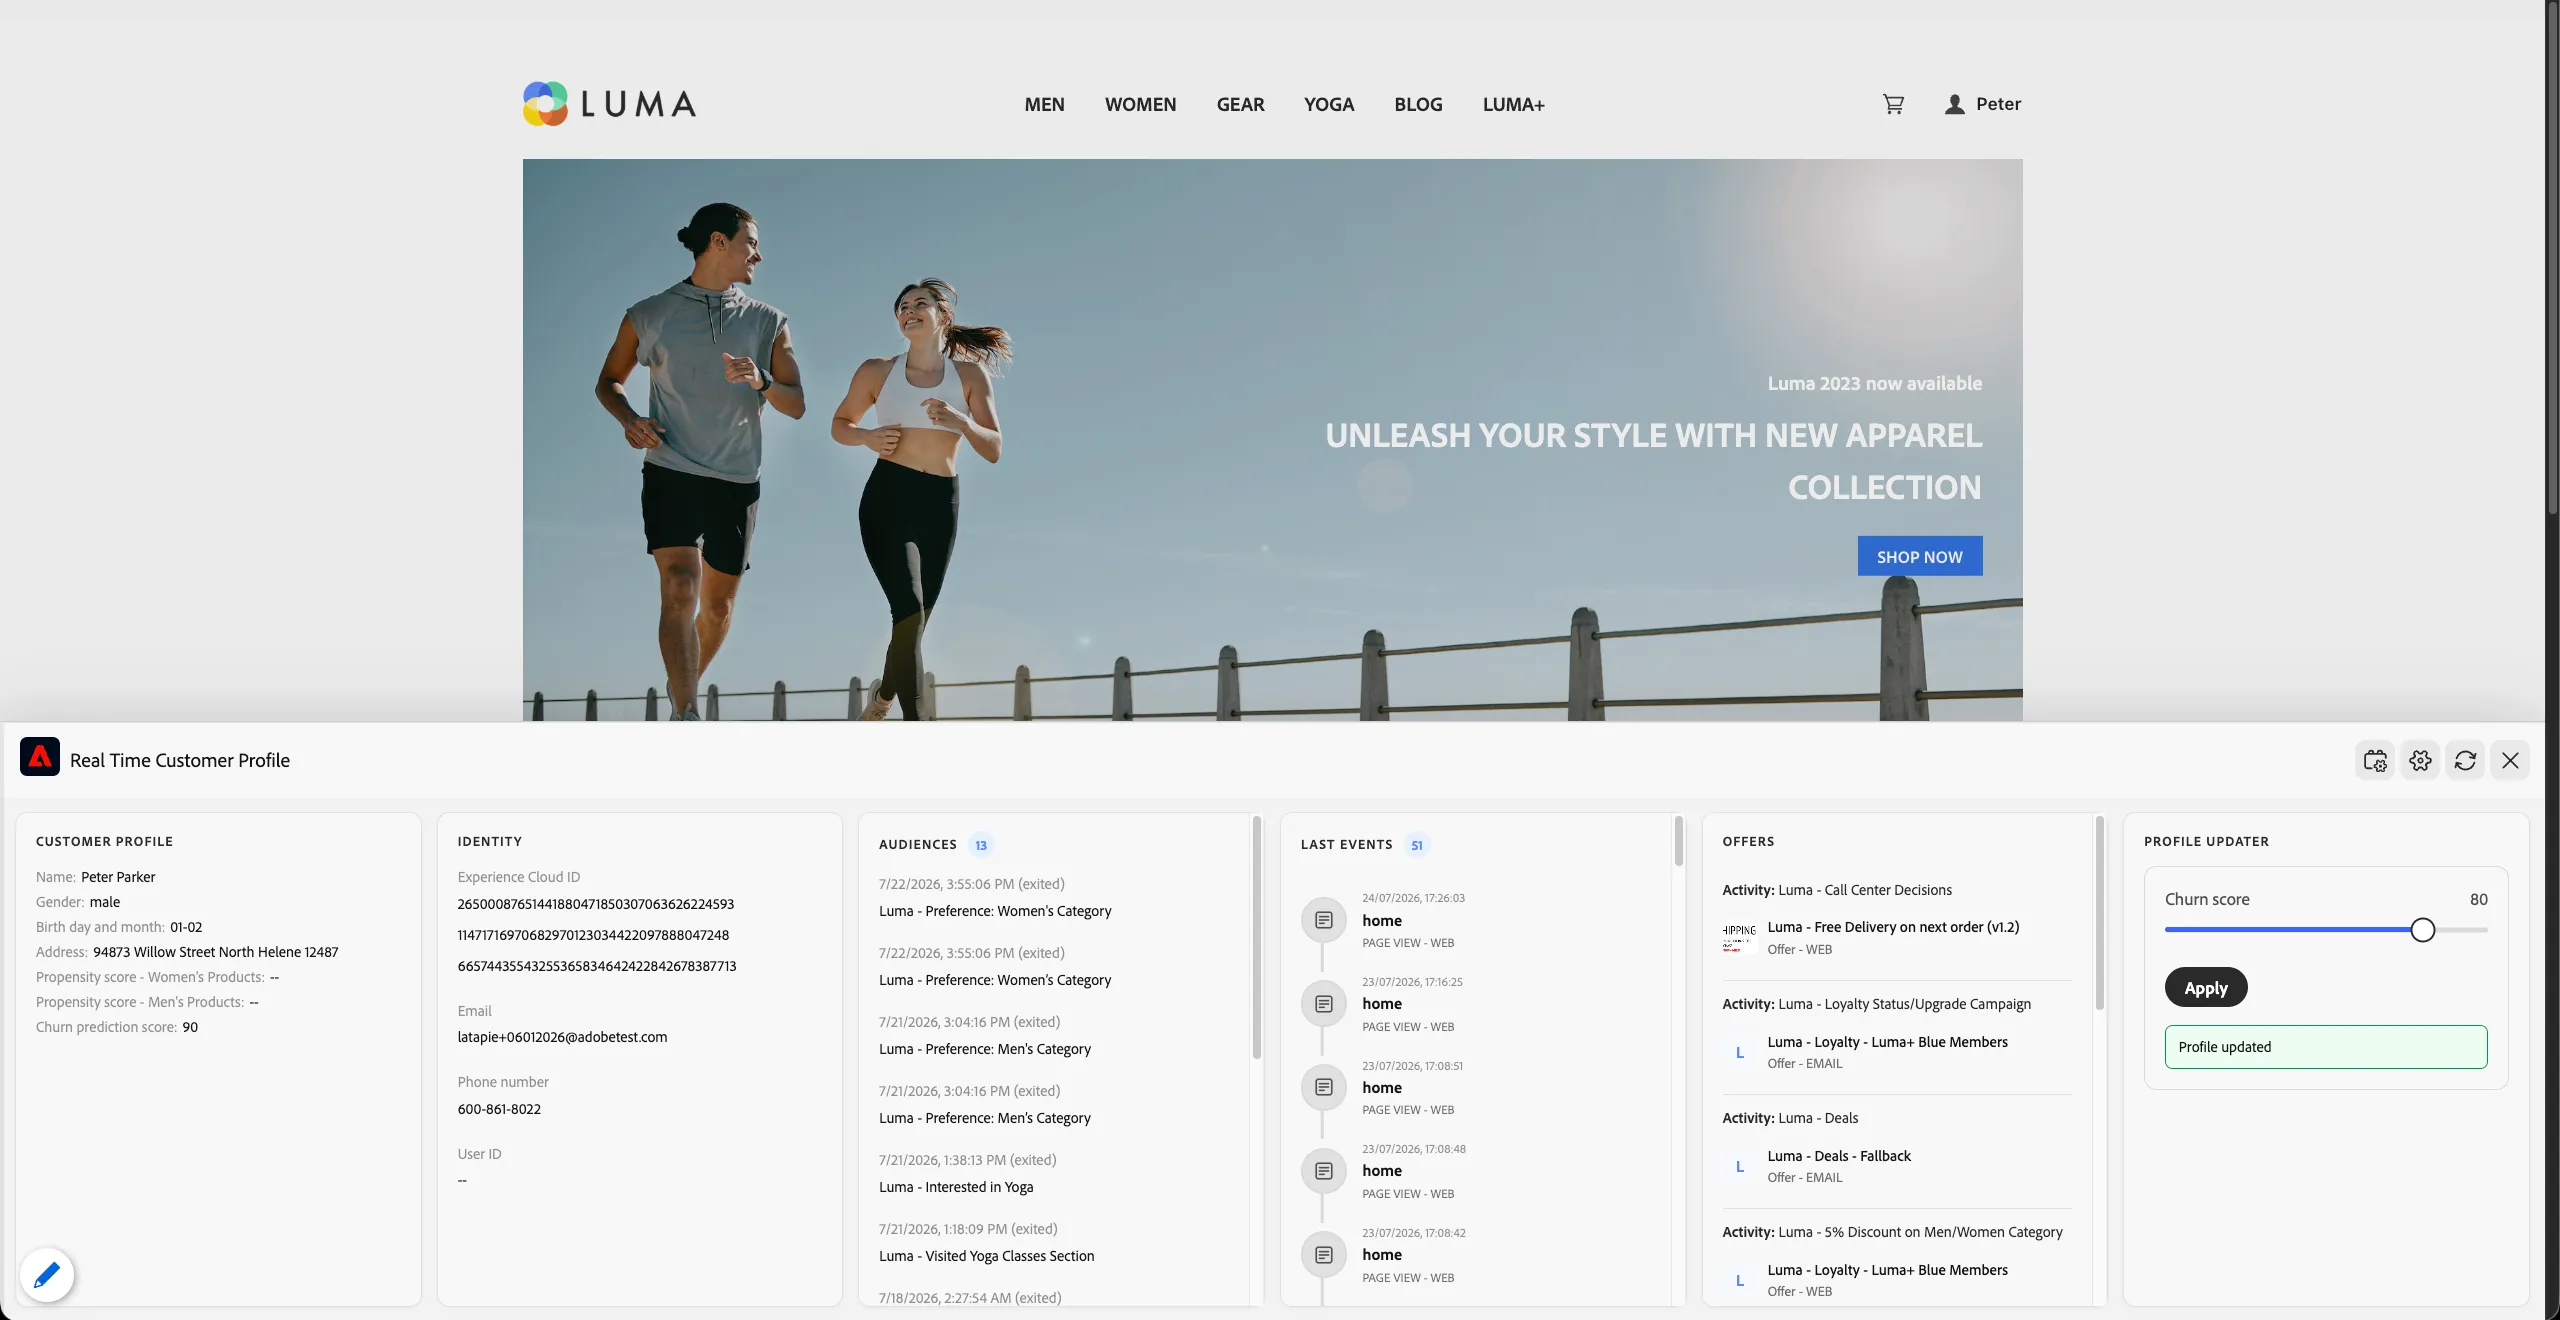Screen dimensions: 2560x1320
Task: Click the L icon beside Loyalty offer under Loyalty Status/Upgrade Campaign
Action: [1739, 1052]
